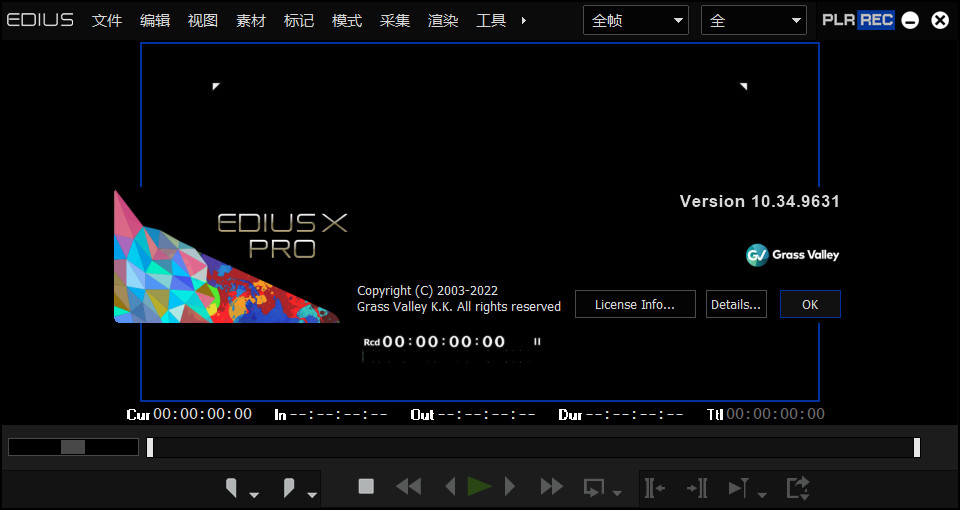Screen dimensions: 960x510
Task: Open the 编辑 menu
Action: (155, 21)
